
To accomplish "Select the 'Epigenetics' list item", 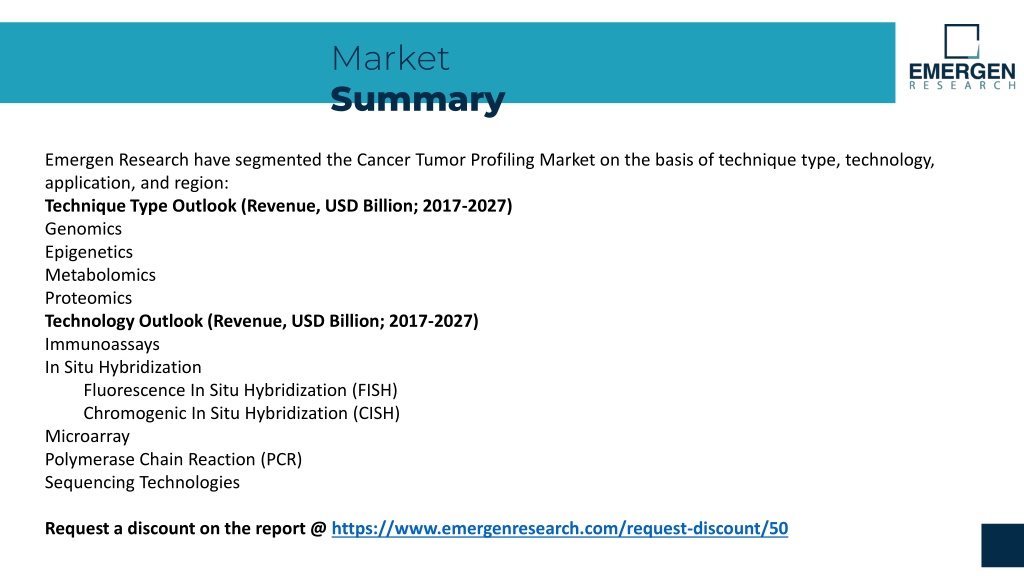I will pyautogui.click(x=89, y=252).
